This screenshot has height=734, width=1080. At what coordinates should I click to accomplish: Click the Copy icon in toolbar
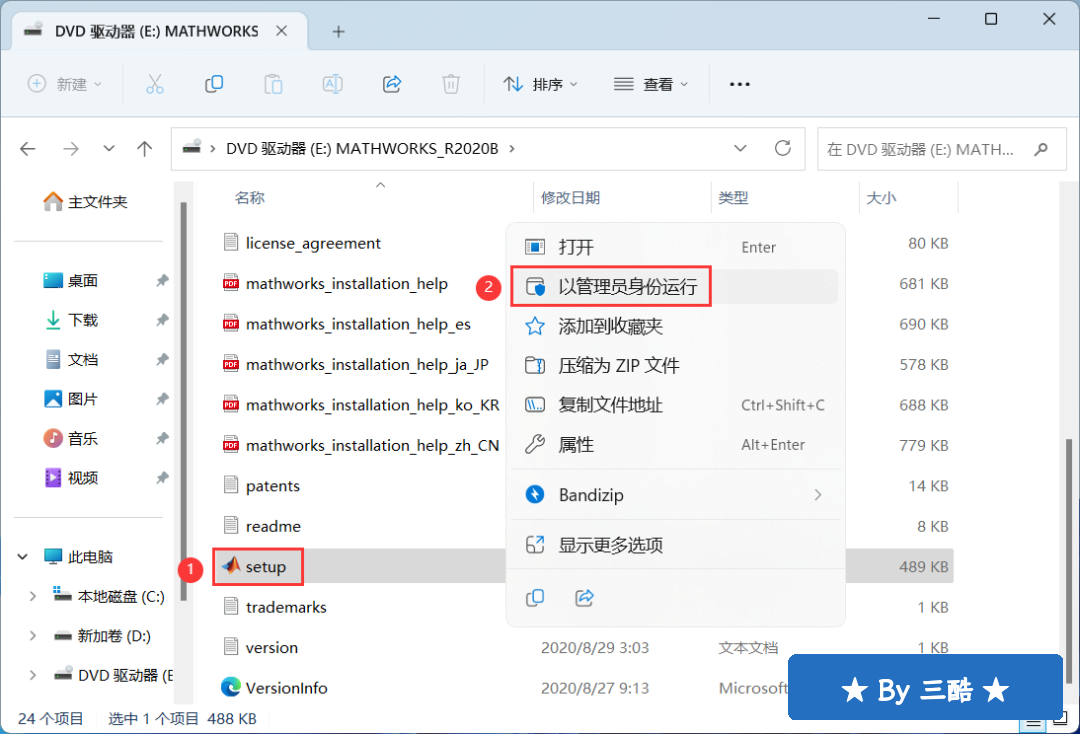(214, 84)
